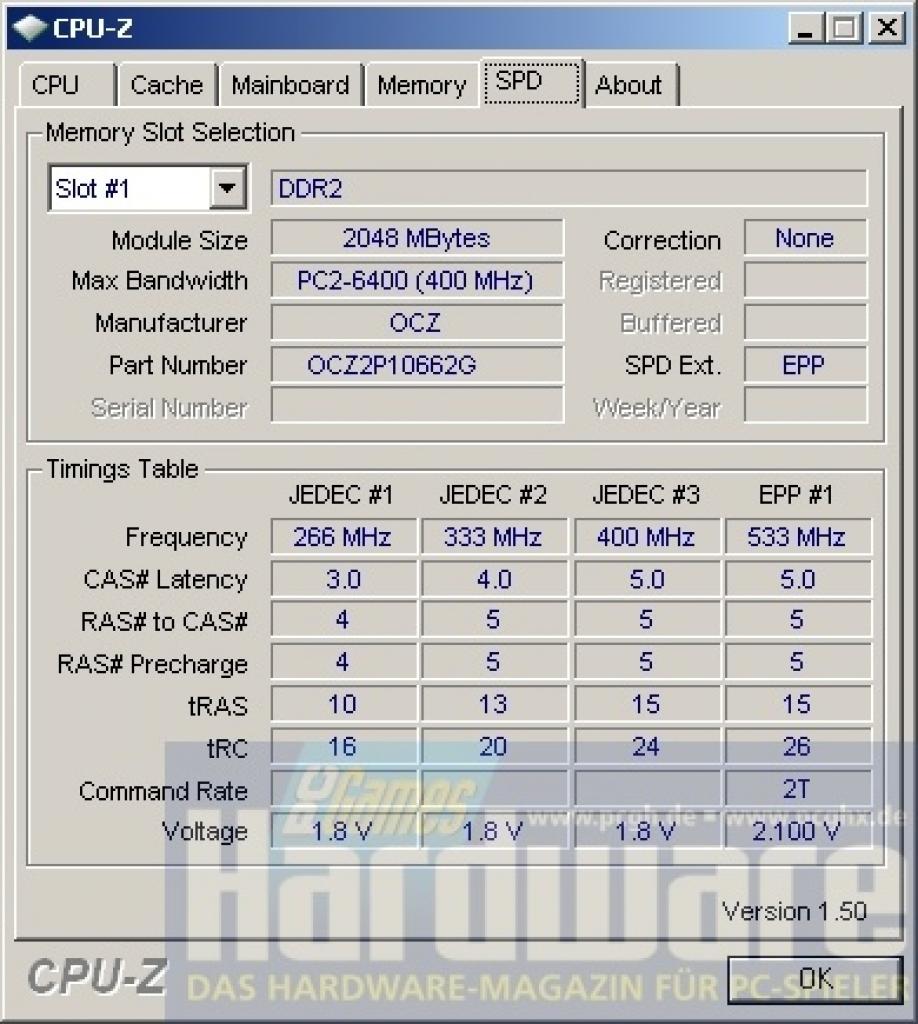Click the 400 MHz frequency cell
The height and width of the screenshot is (1024, 918).
[646, 537]
